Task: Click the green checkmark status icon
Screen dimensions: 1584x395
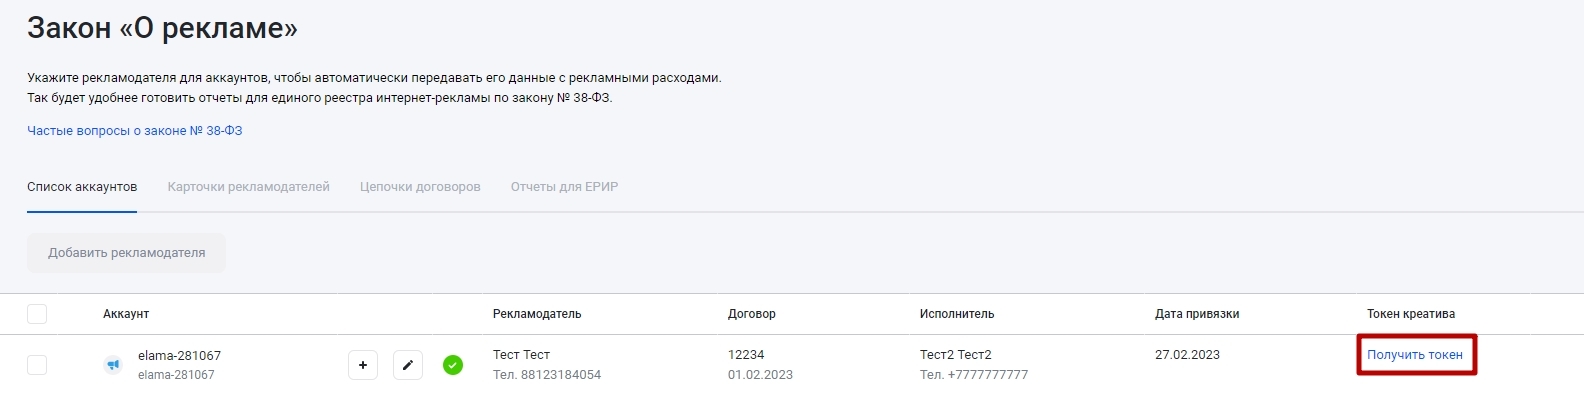Action: 453,365
